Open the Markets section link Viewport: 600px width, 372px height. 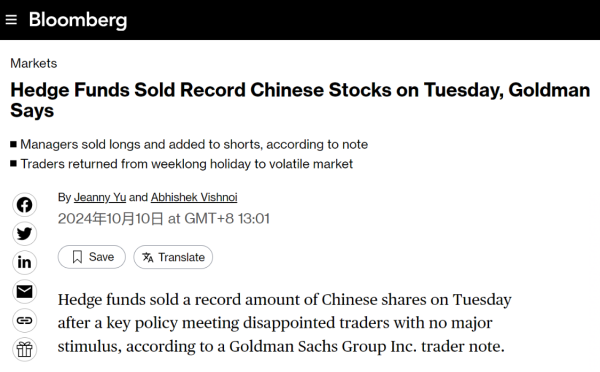34,63
